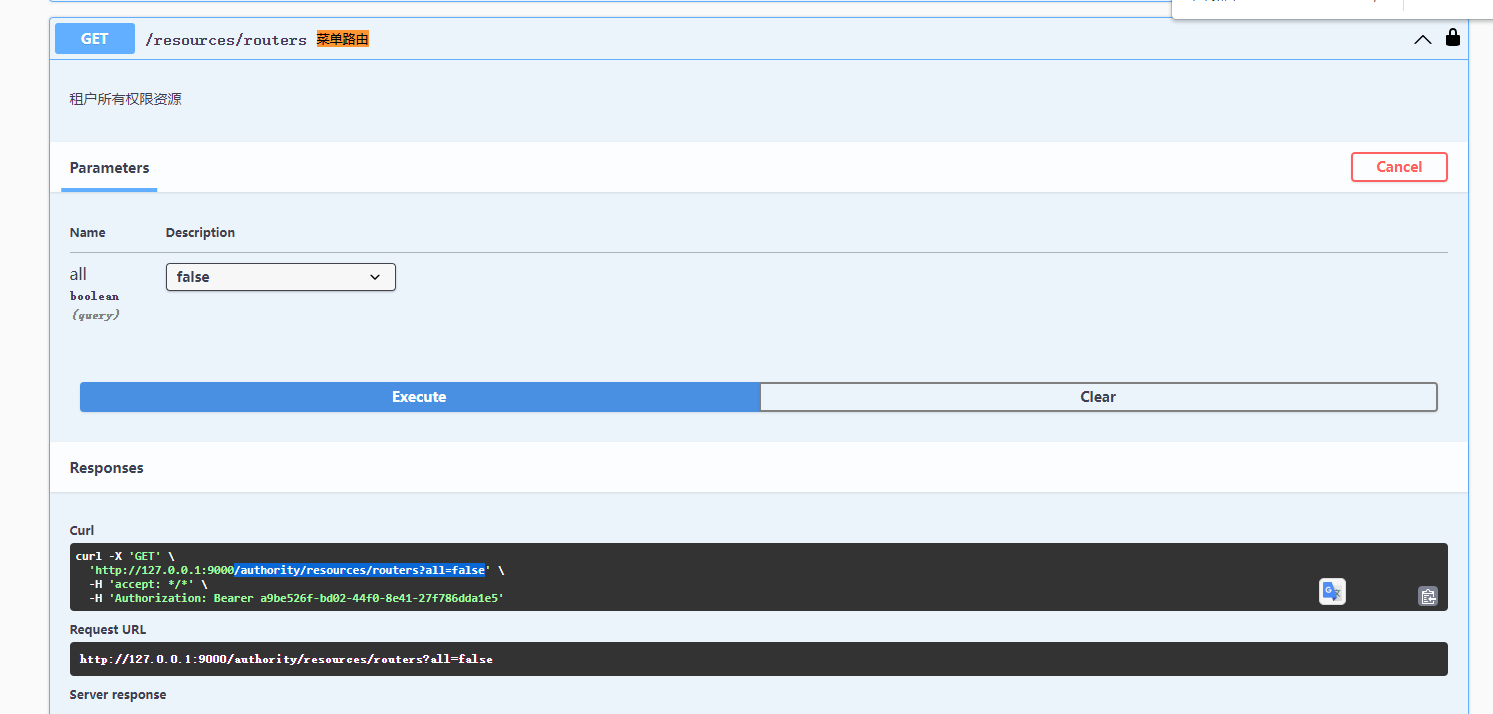Click the highlighted /authority/resources/routers?all=false text
Viewport: 1493px width, 714px height.
[360, 570]
